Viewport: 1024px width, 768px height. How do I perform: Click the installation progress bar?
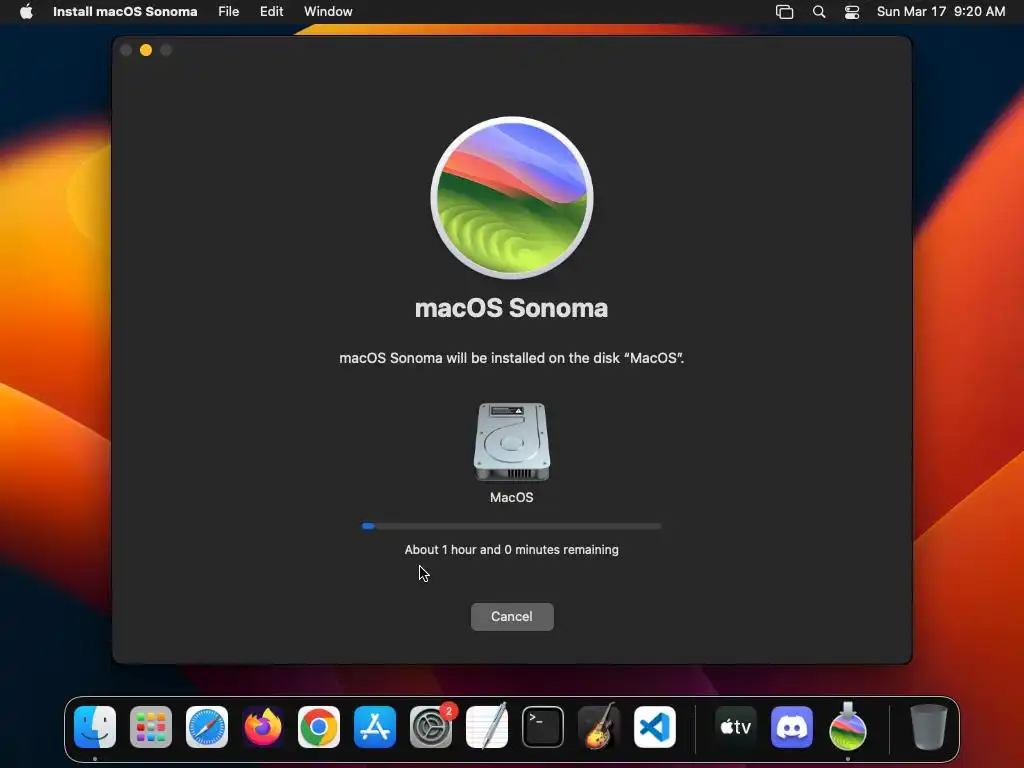(512, 526)
